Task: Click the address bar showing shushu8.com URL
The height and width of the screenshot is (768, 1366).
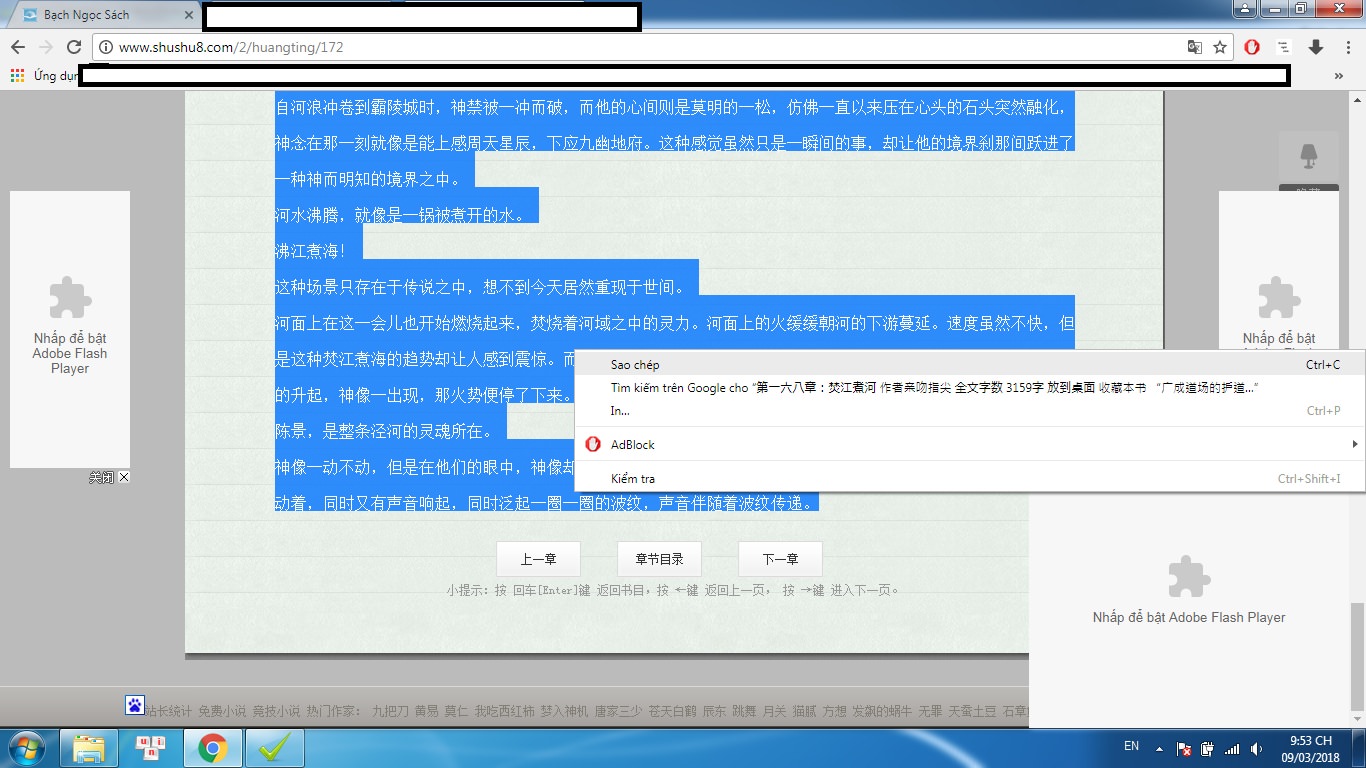Action: 640,47
